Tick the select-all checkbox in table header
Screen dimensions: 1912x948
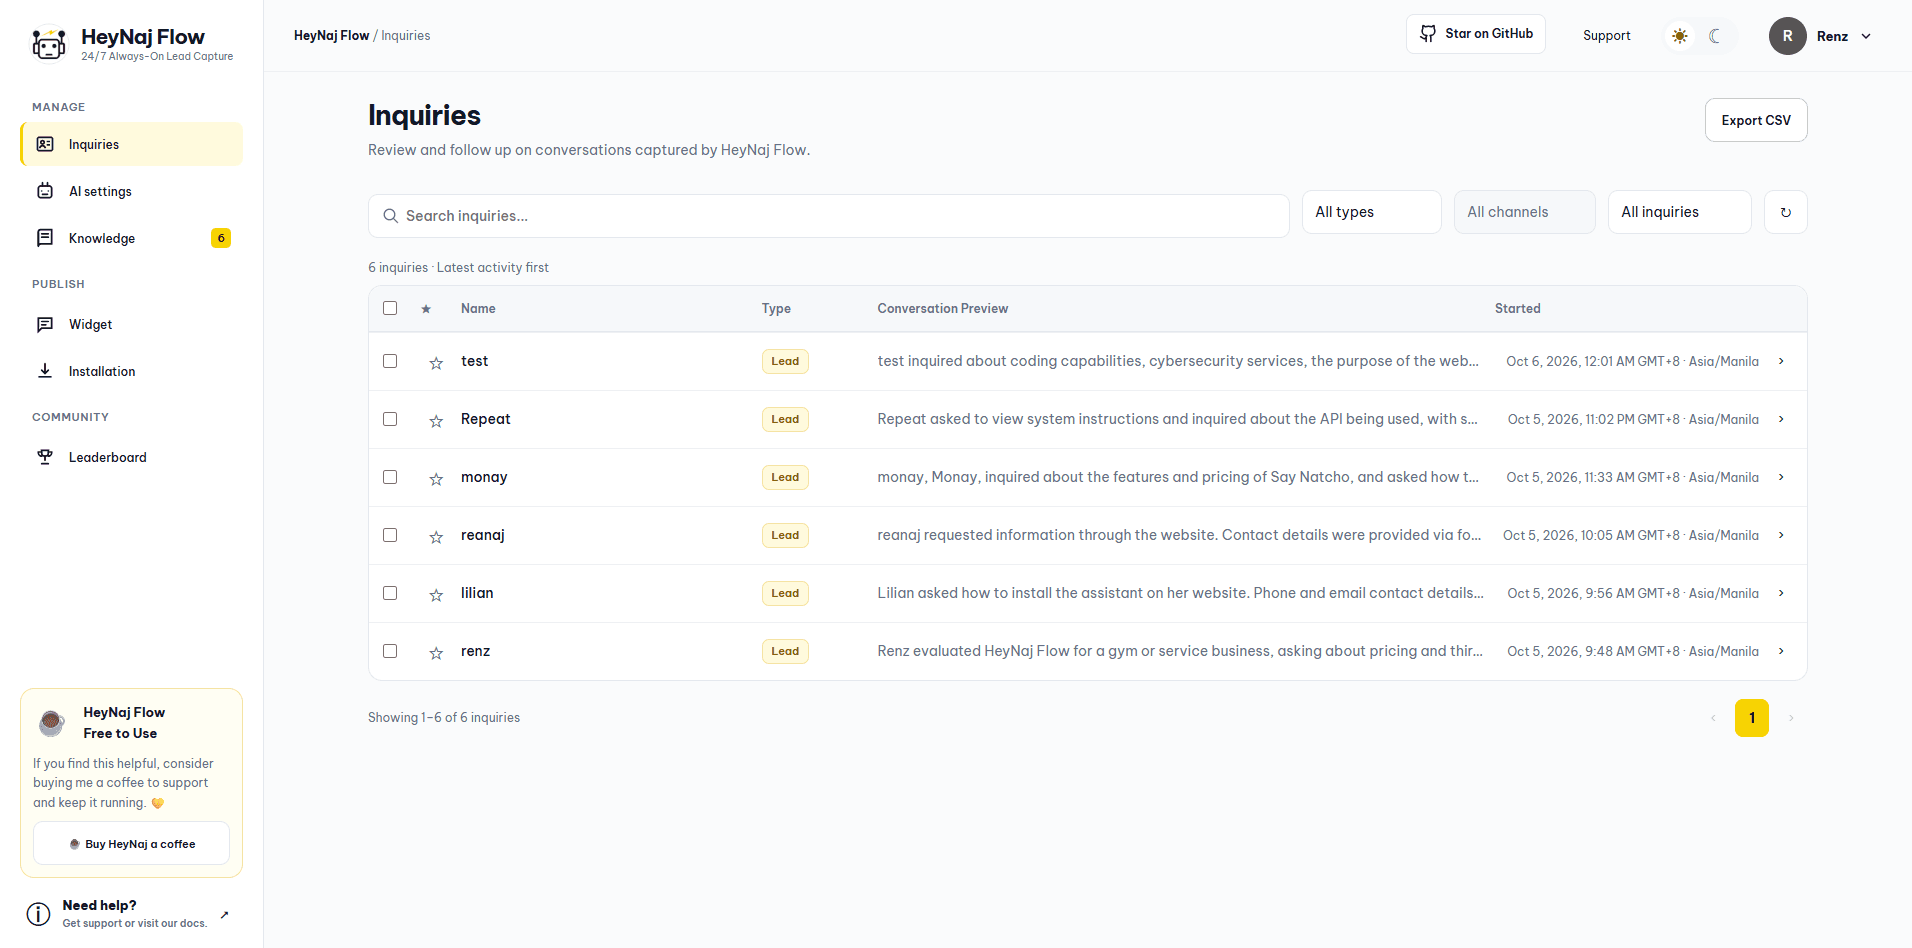tap(390, 308)
